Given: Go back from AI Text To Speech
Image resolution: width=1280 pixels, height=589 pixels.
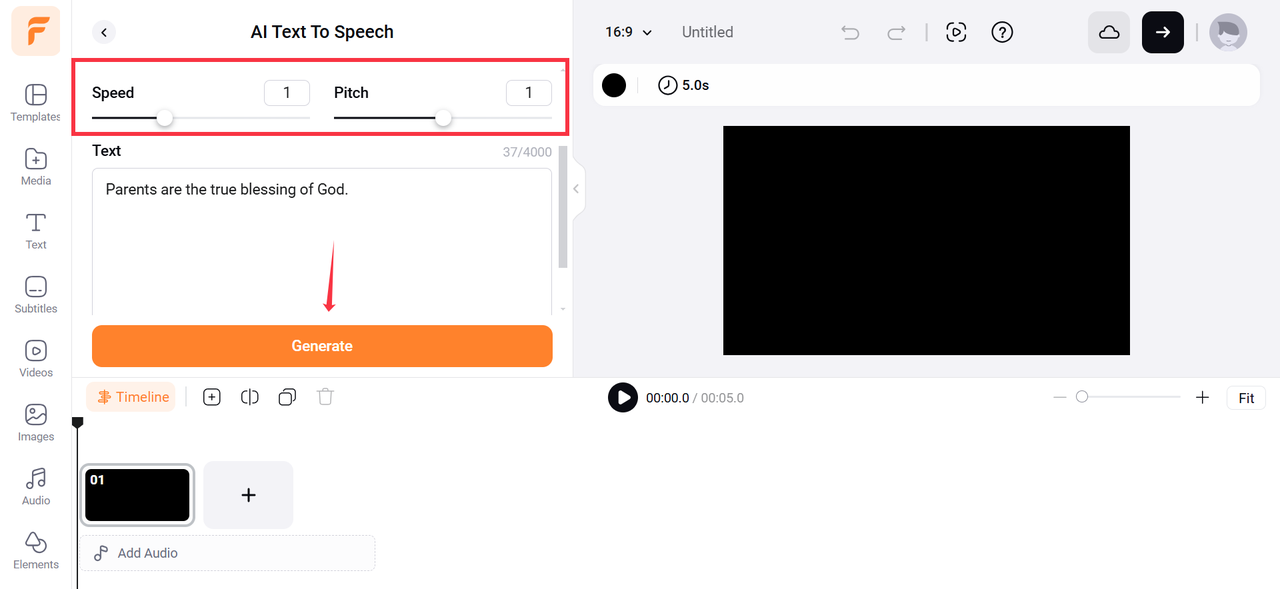Looking at the screenshot, I should tap(104, 32).
